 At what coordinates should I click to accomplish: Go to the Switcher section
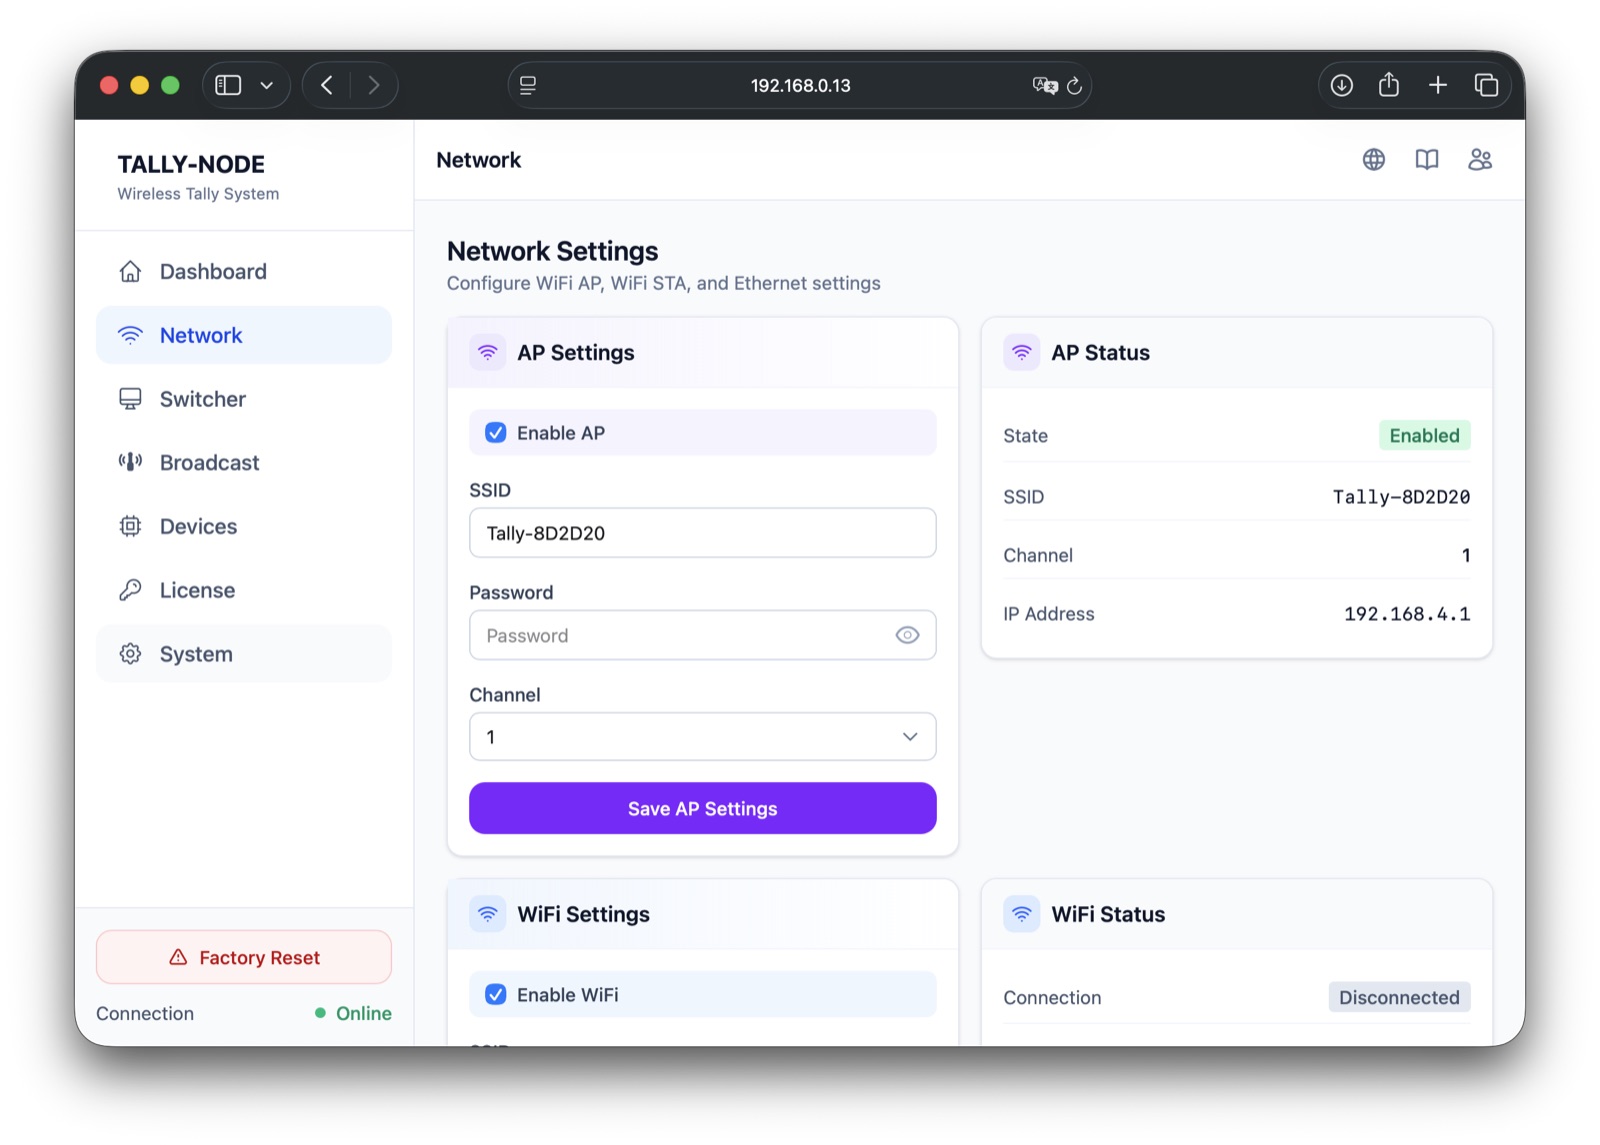pyautogui.click(x=243, y=399)
